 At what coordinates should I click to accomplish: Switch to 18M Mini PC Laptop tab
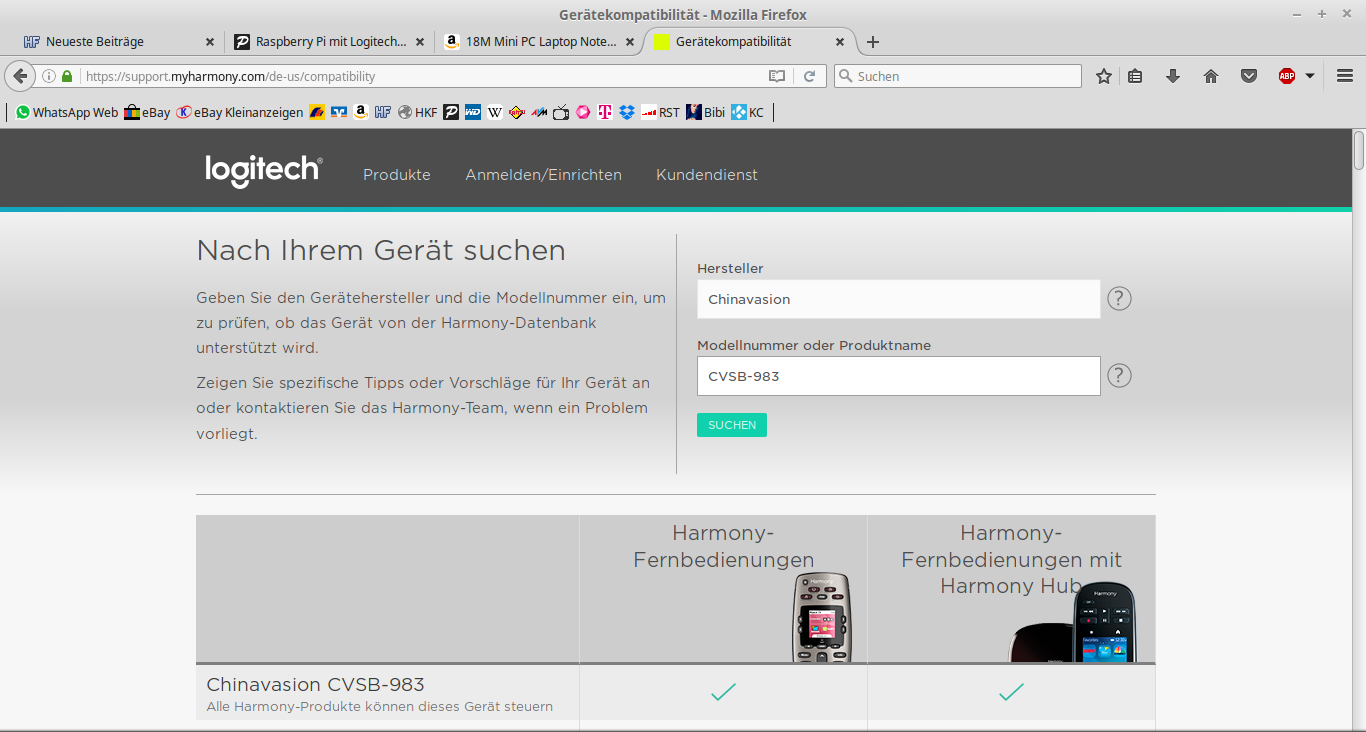[x=540, y=42]
